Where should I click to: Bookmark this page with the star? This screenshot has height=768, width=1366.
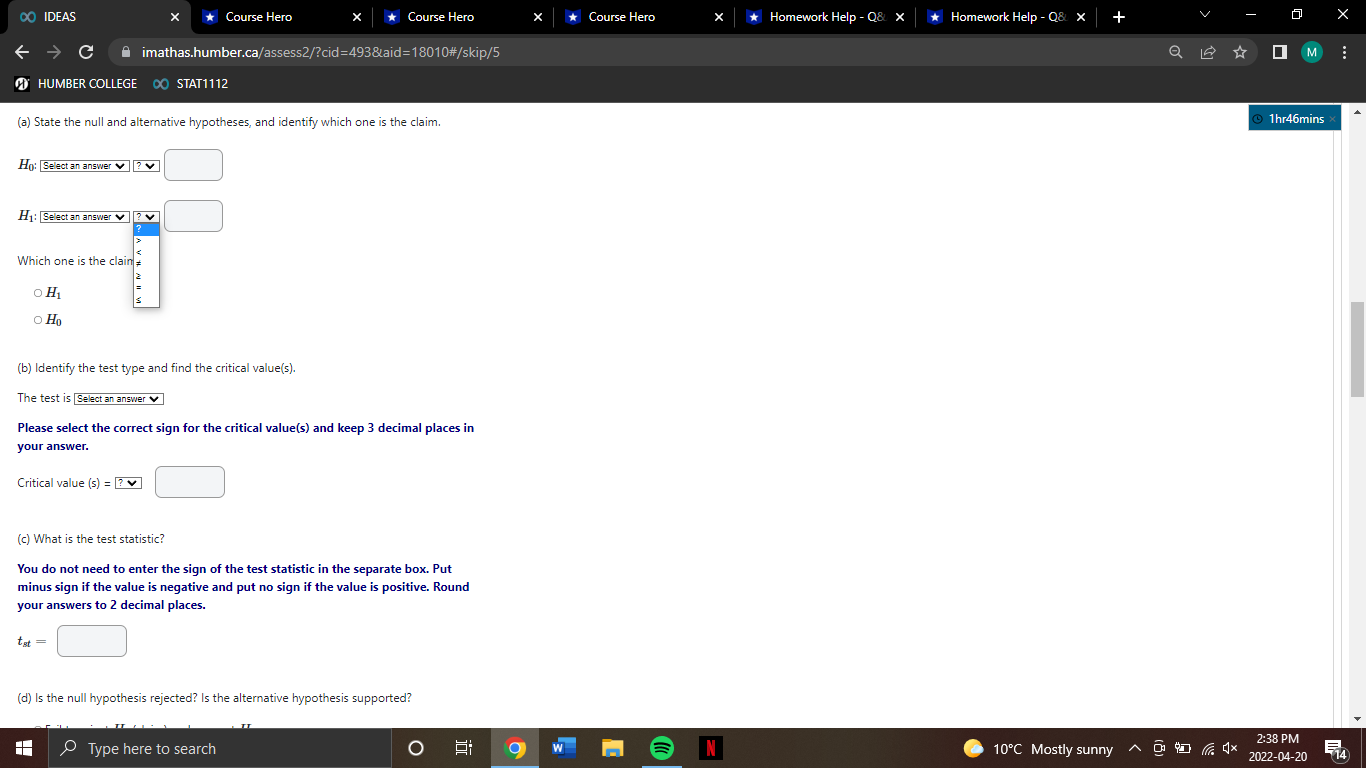[1239, 52]
